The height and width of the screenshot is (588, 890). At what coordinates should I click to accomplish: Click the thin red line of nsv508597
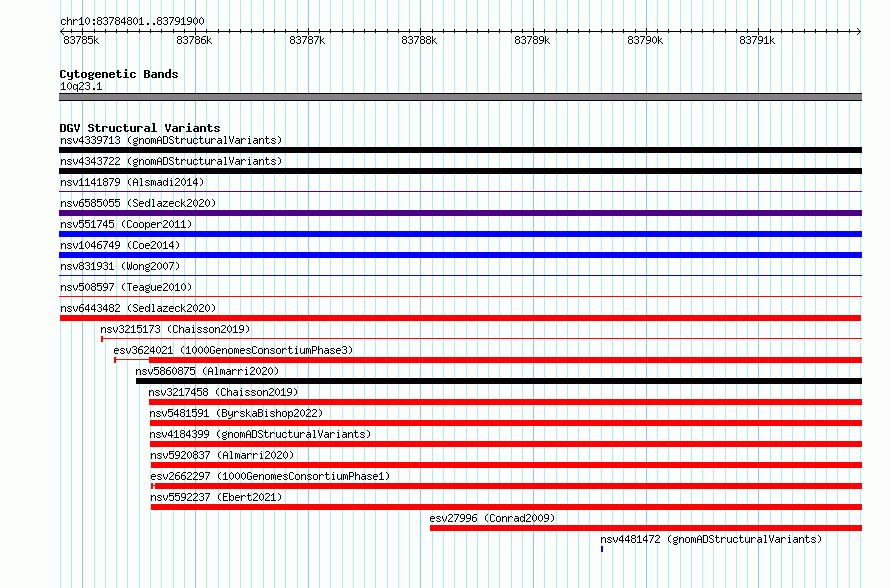tap(460, 297)
